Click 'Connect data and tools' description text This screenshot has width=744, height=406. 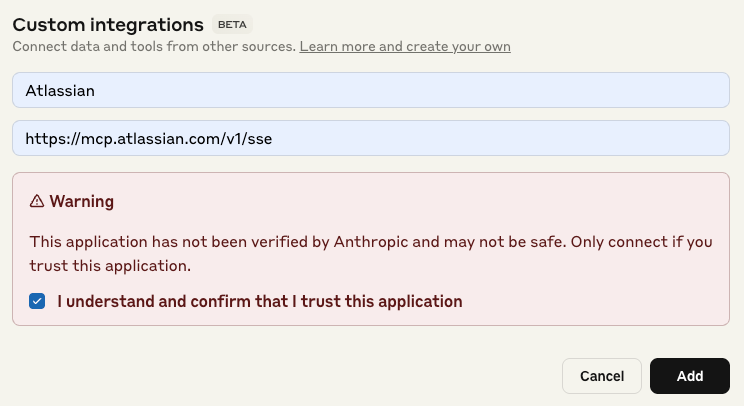[154, 46]
